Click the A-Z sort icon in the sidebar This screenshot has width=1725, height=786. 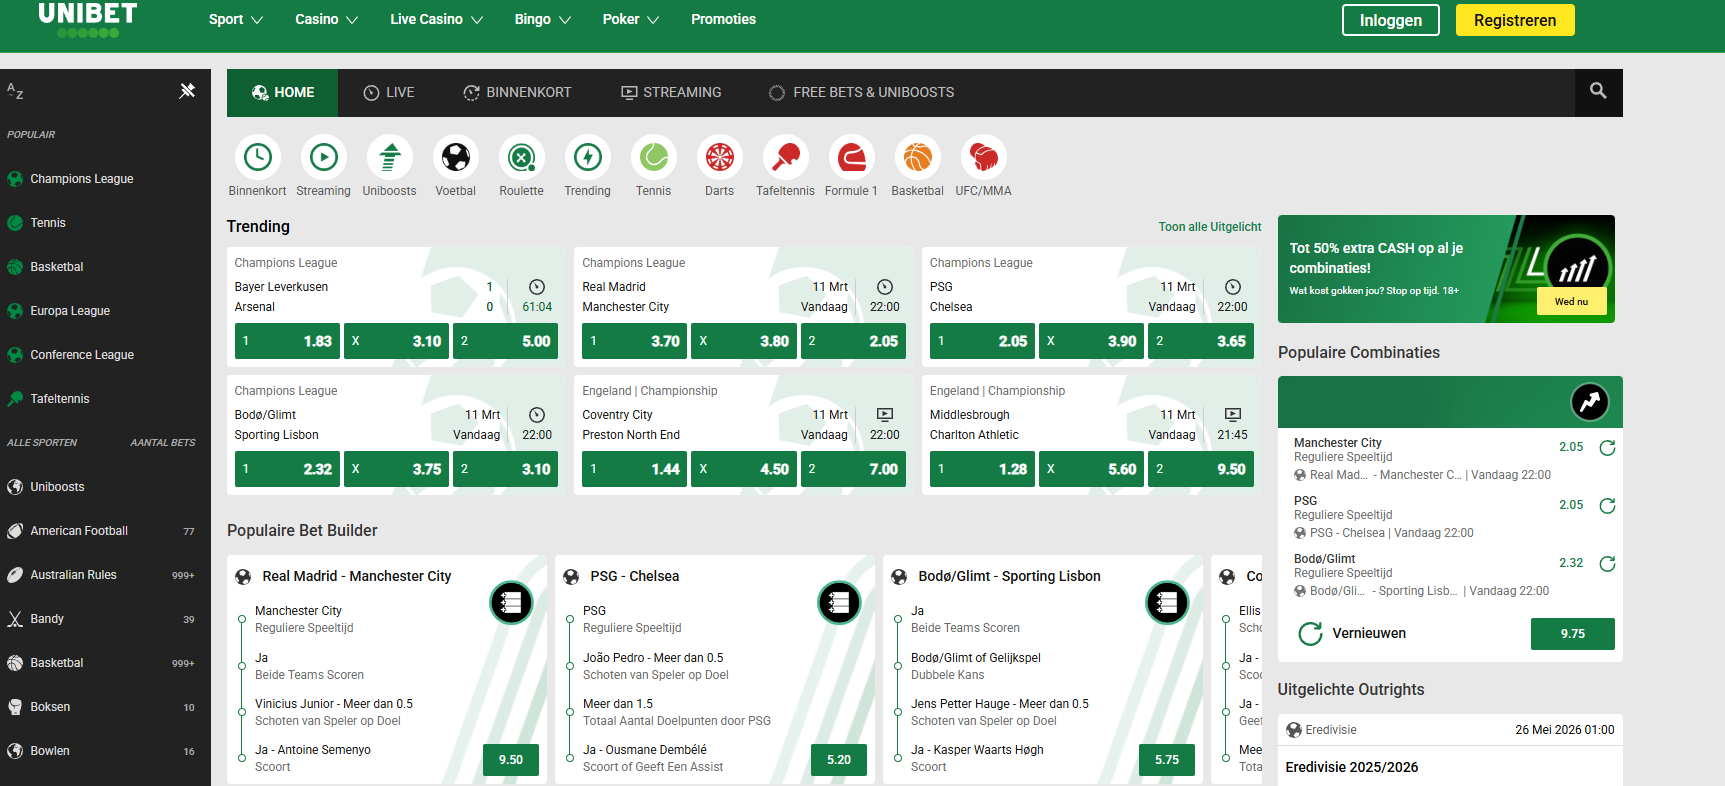pyautogui.click(x=15, y=91)
